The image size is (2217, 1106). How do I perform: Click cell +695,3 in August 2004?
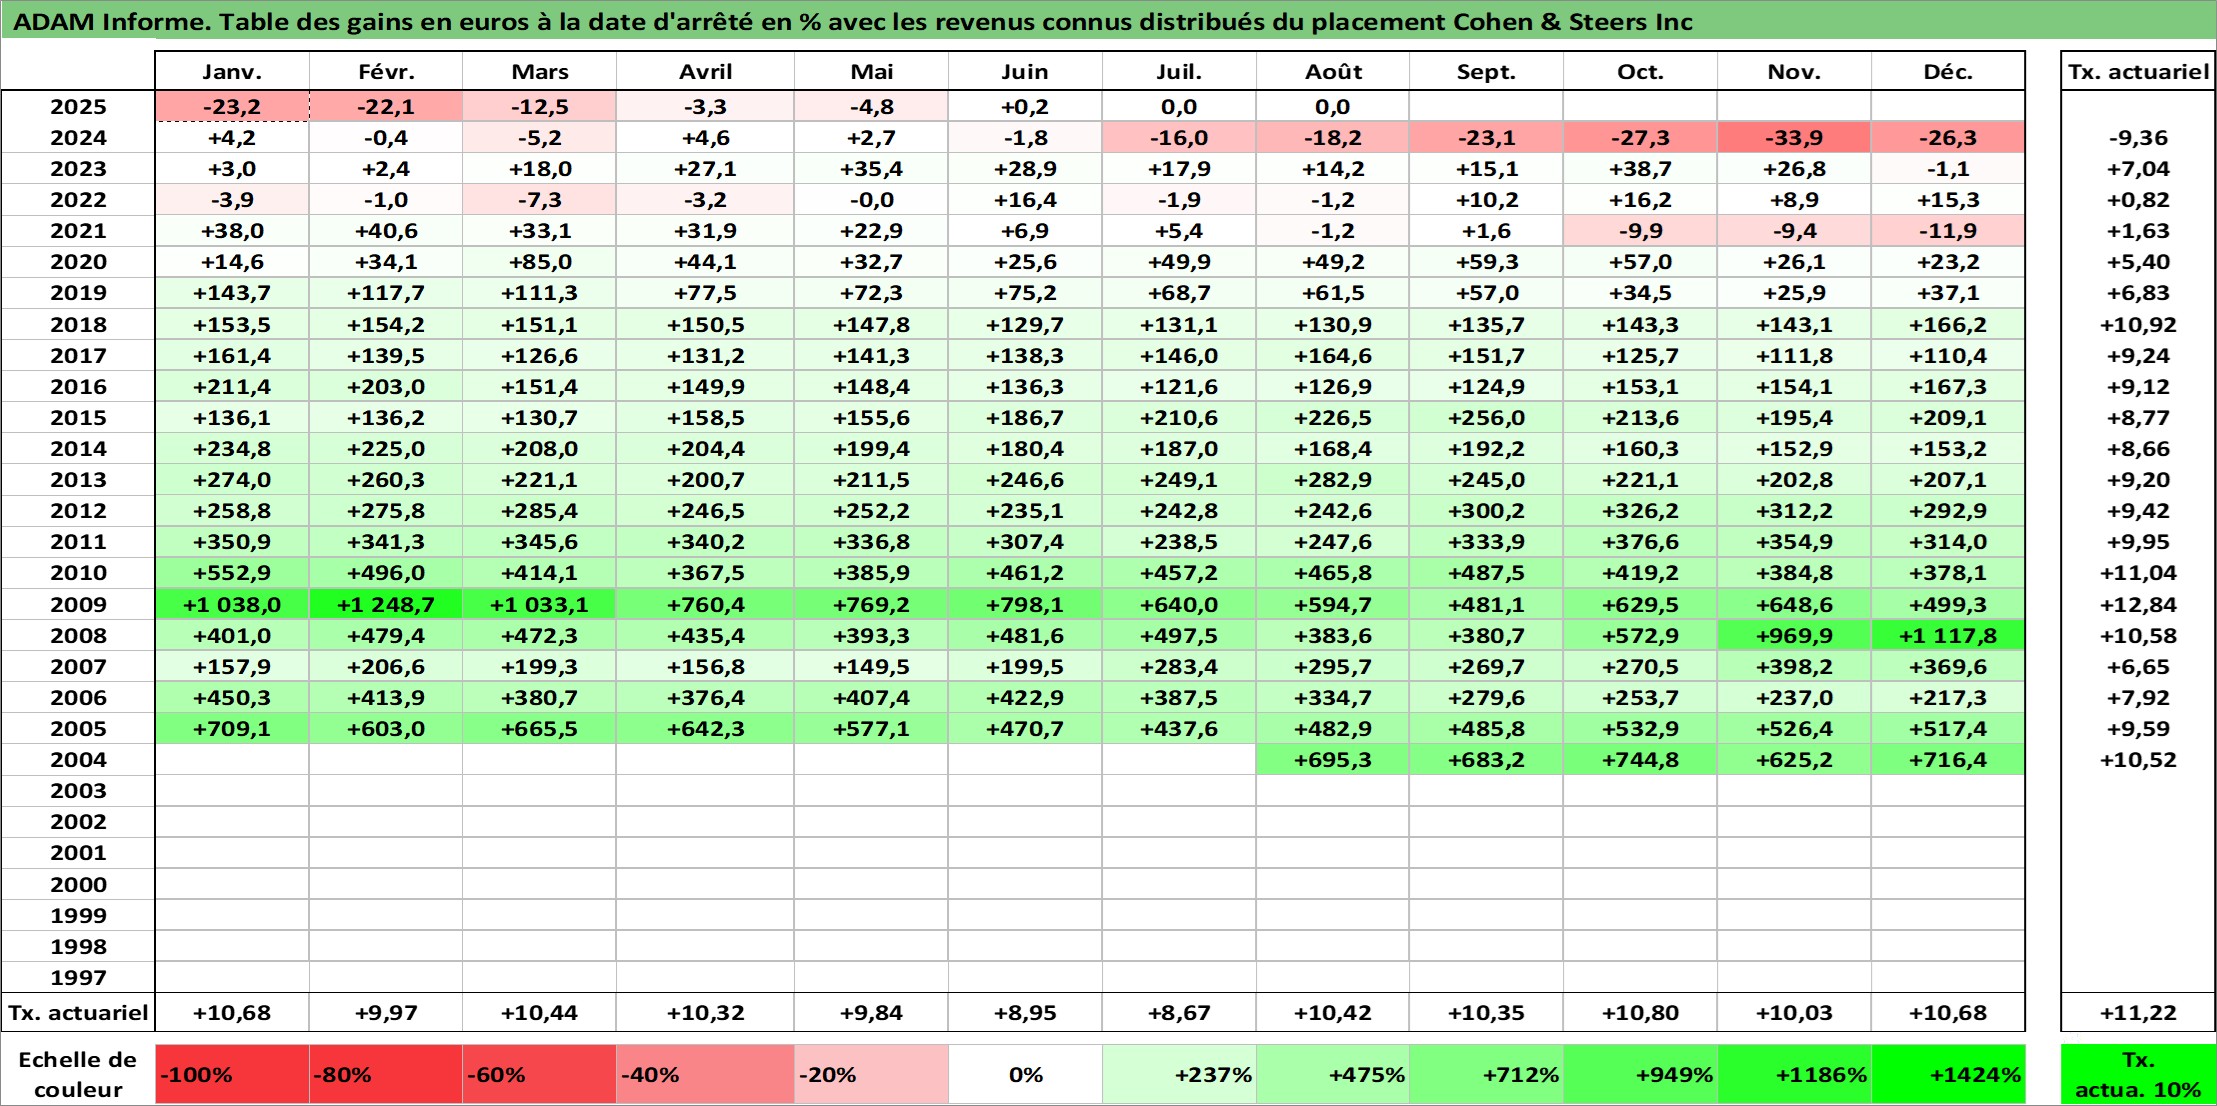click(x=1333, y=760)
